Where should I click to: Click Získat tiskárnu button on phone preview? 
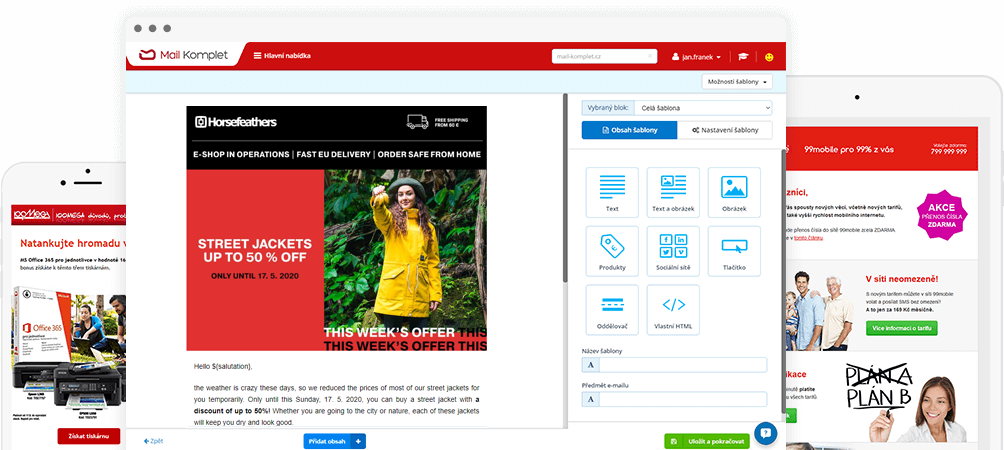pyautogui.click(x=88, y=437)
